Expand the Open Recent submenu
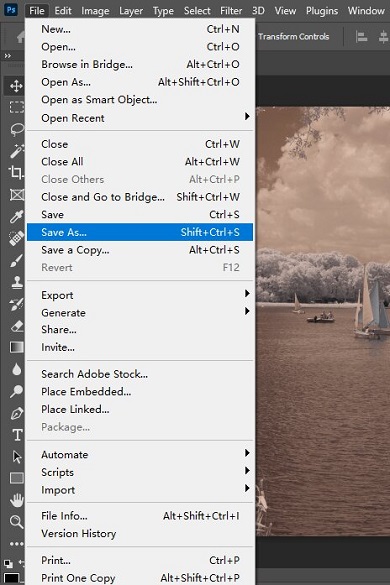The width and height of the screenshot is (390, 585). 140,118
